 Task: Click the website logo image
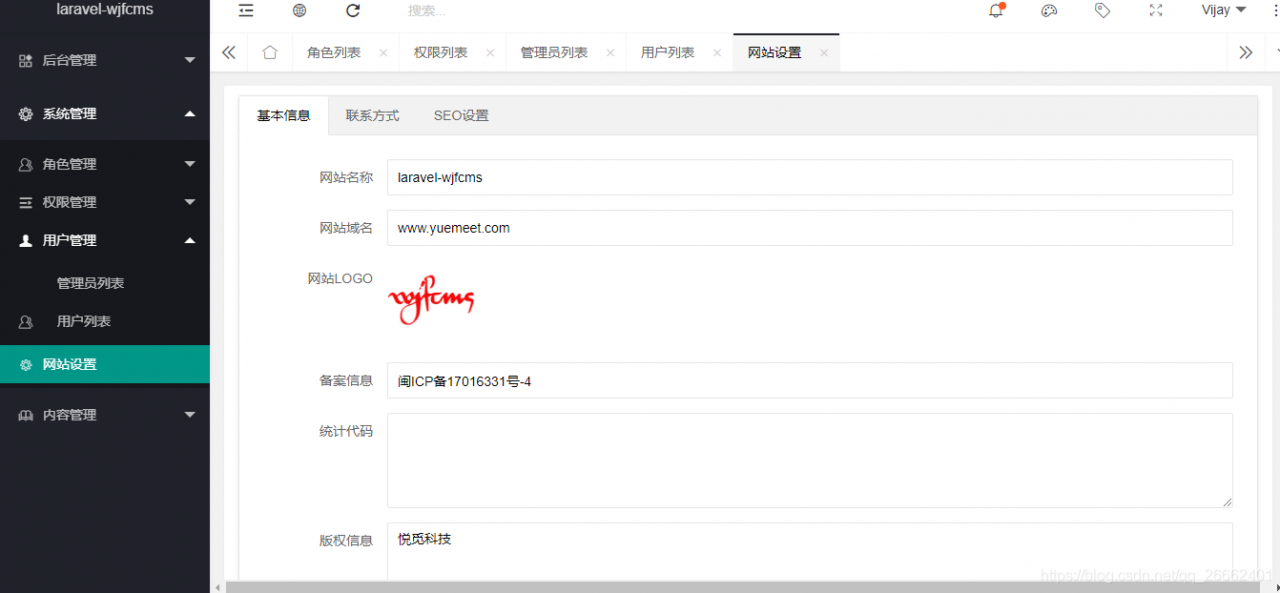[x=431, y=298]
